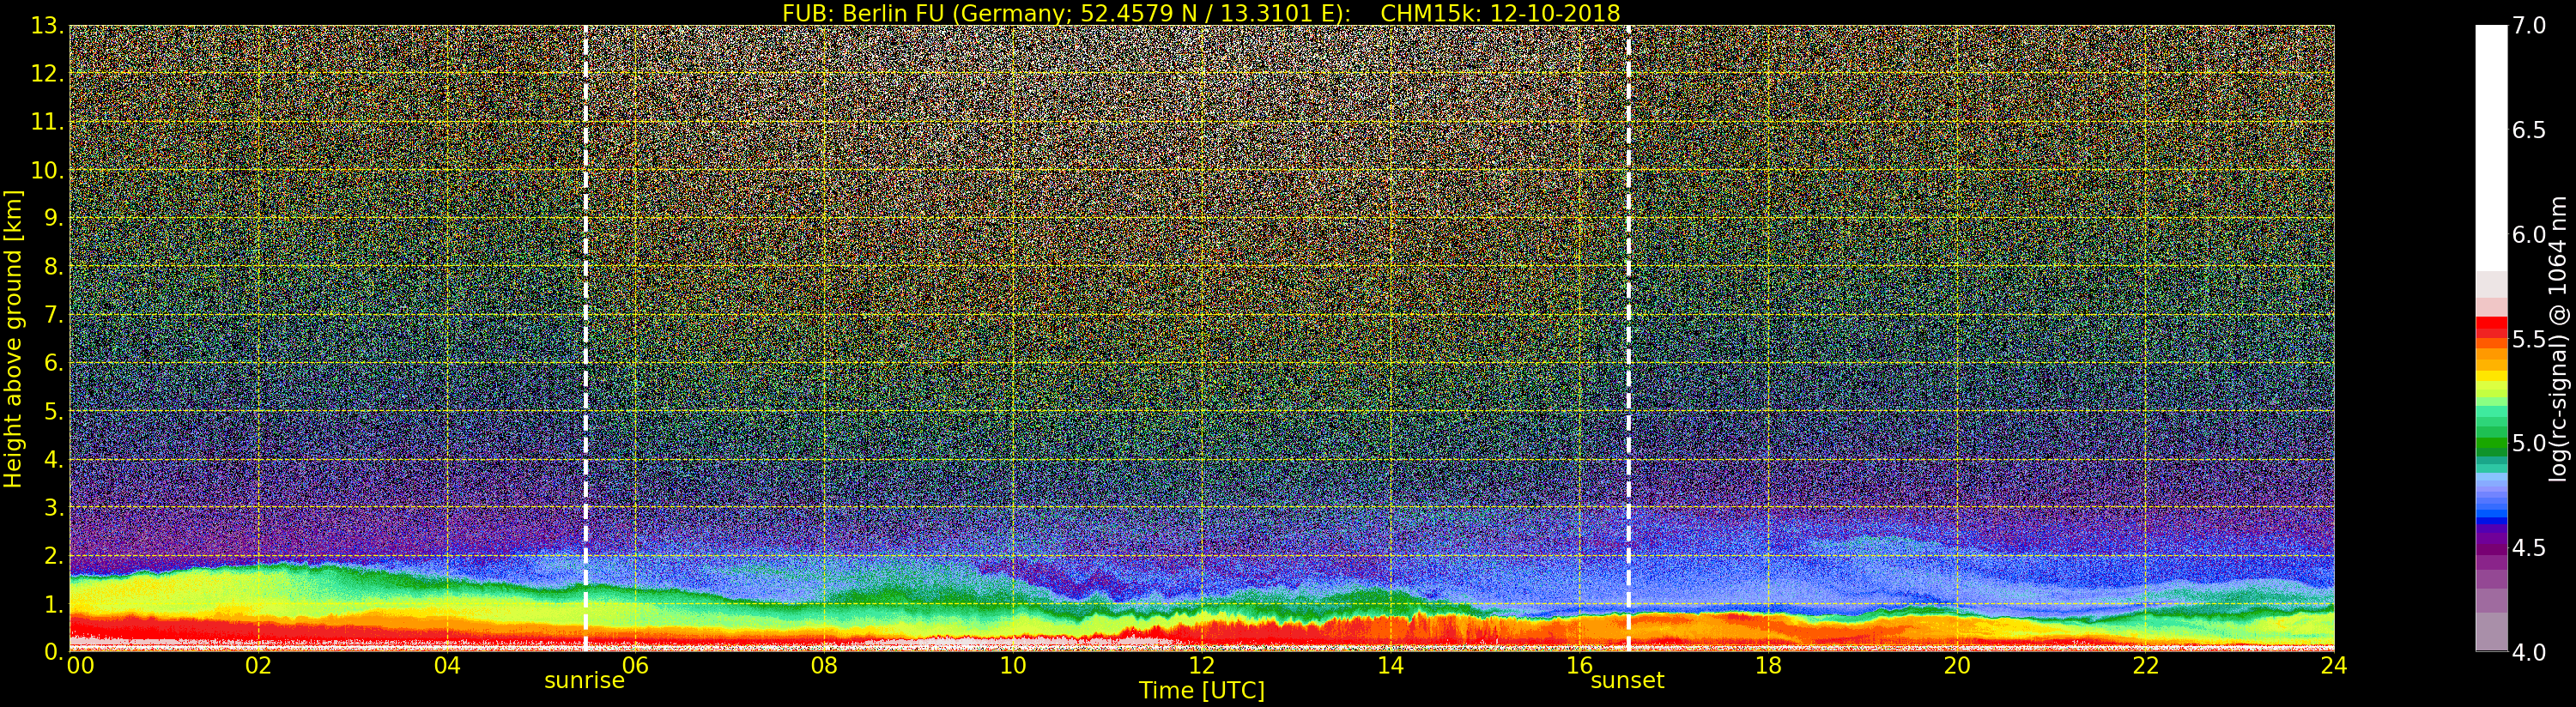Click colorbar value '4.0'
The height and width of the screenshot is (707, 2576).
[2529, 652]
